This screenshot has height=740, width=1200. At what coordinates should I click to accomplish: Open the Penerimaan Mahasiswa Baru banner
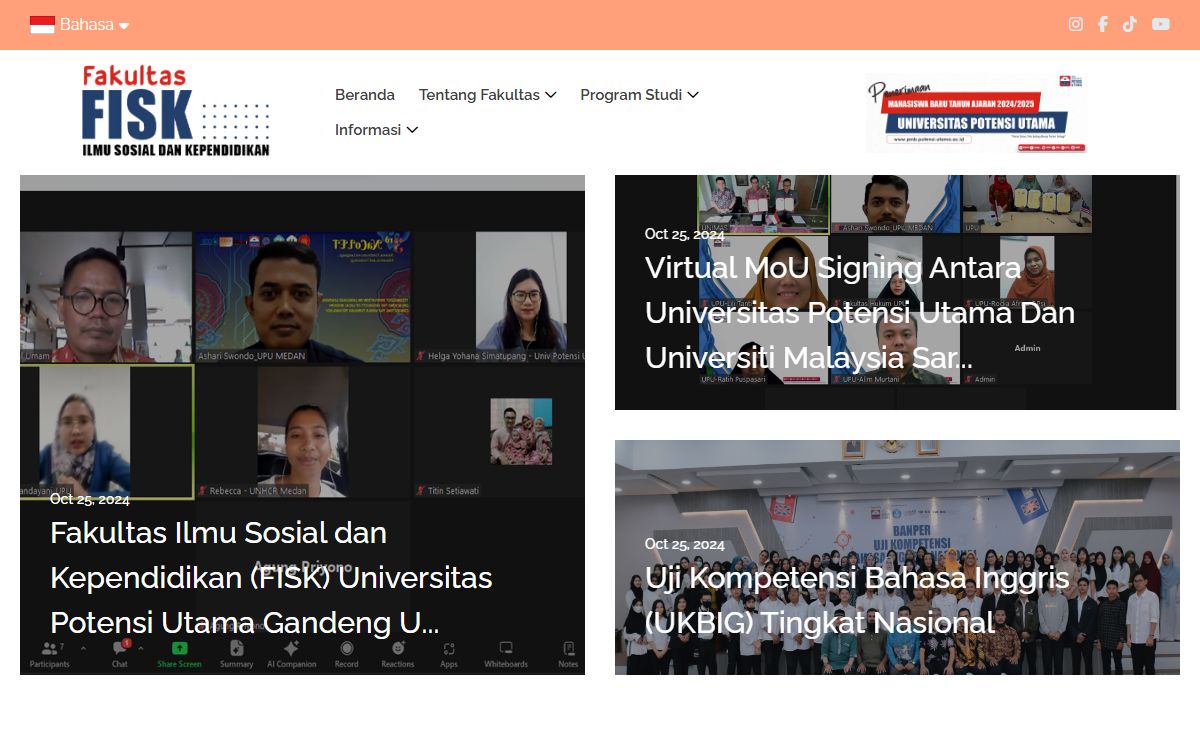pos(976,112)
